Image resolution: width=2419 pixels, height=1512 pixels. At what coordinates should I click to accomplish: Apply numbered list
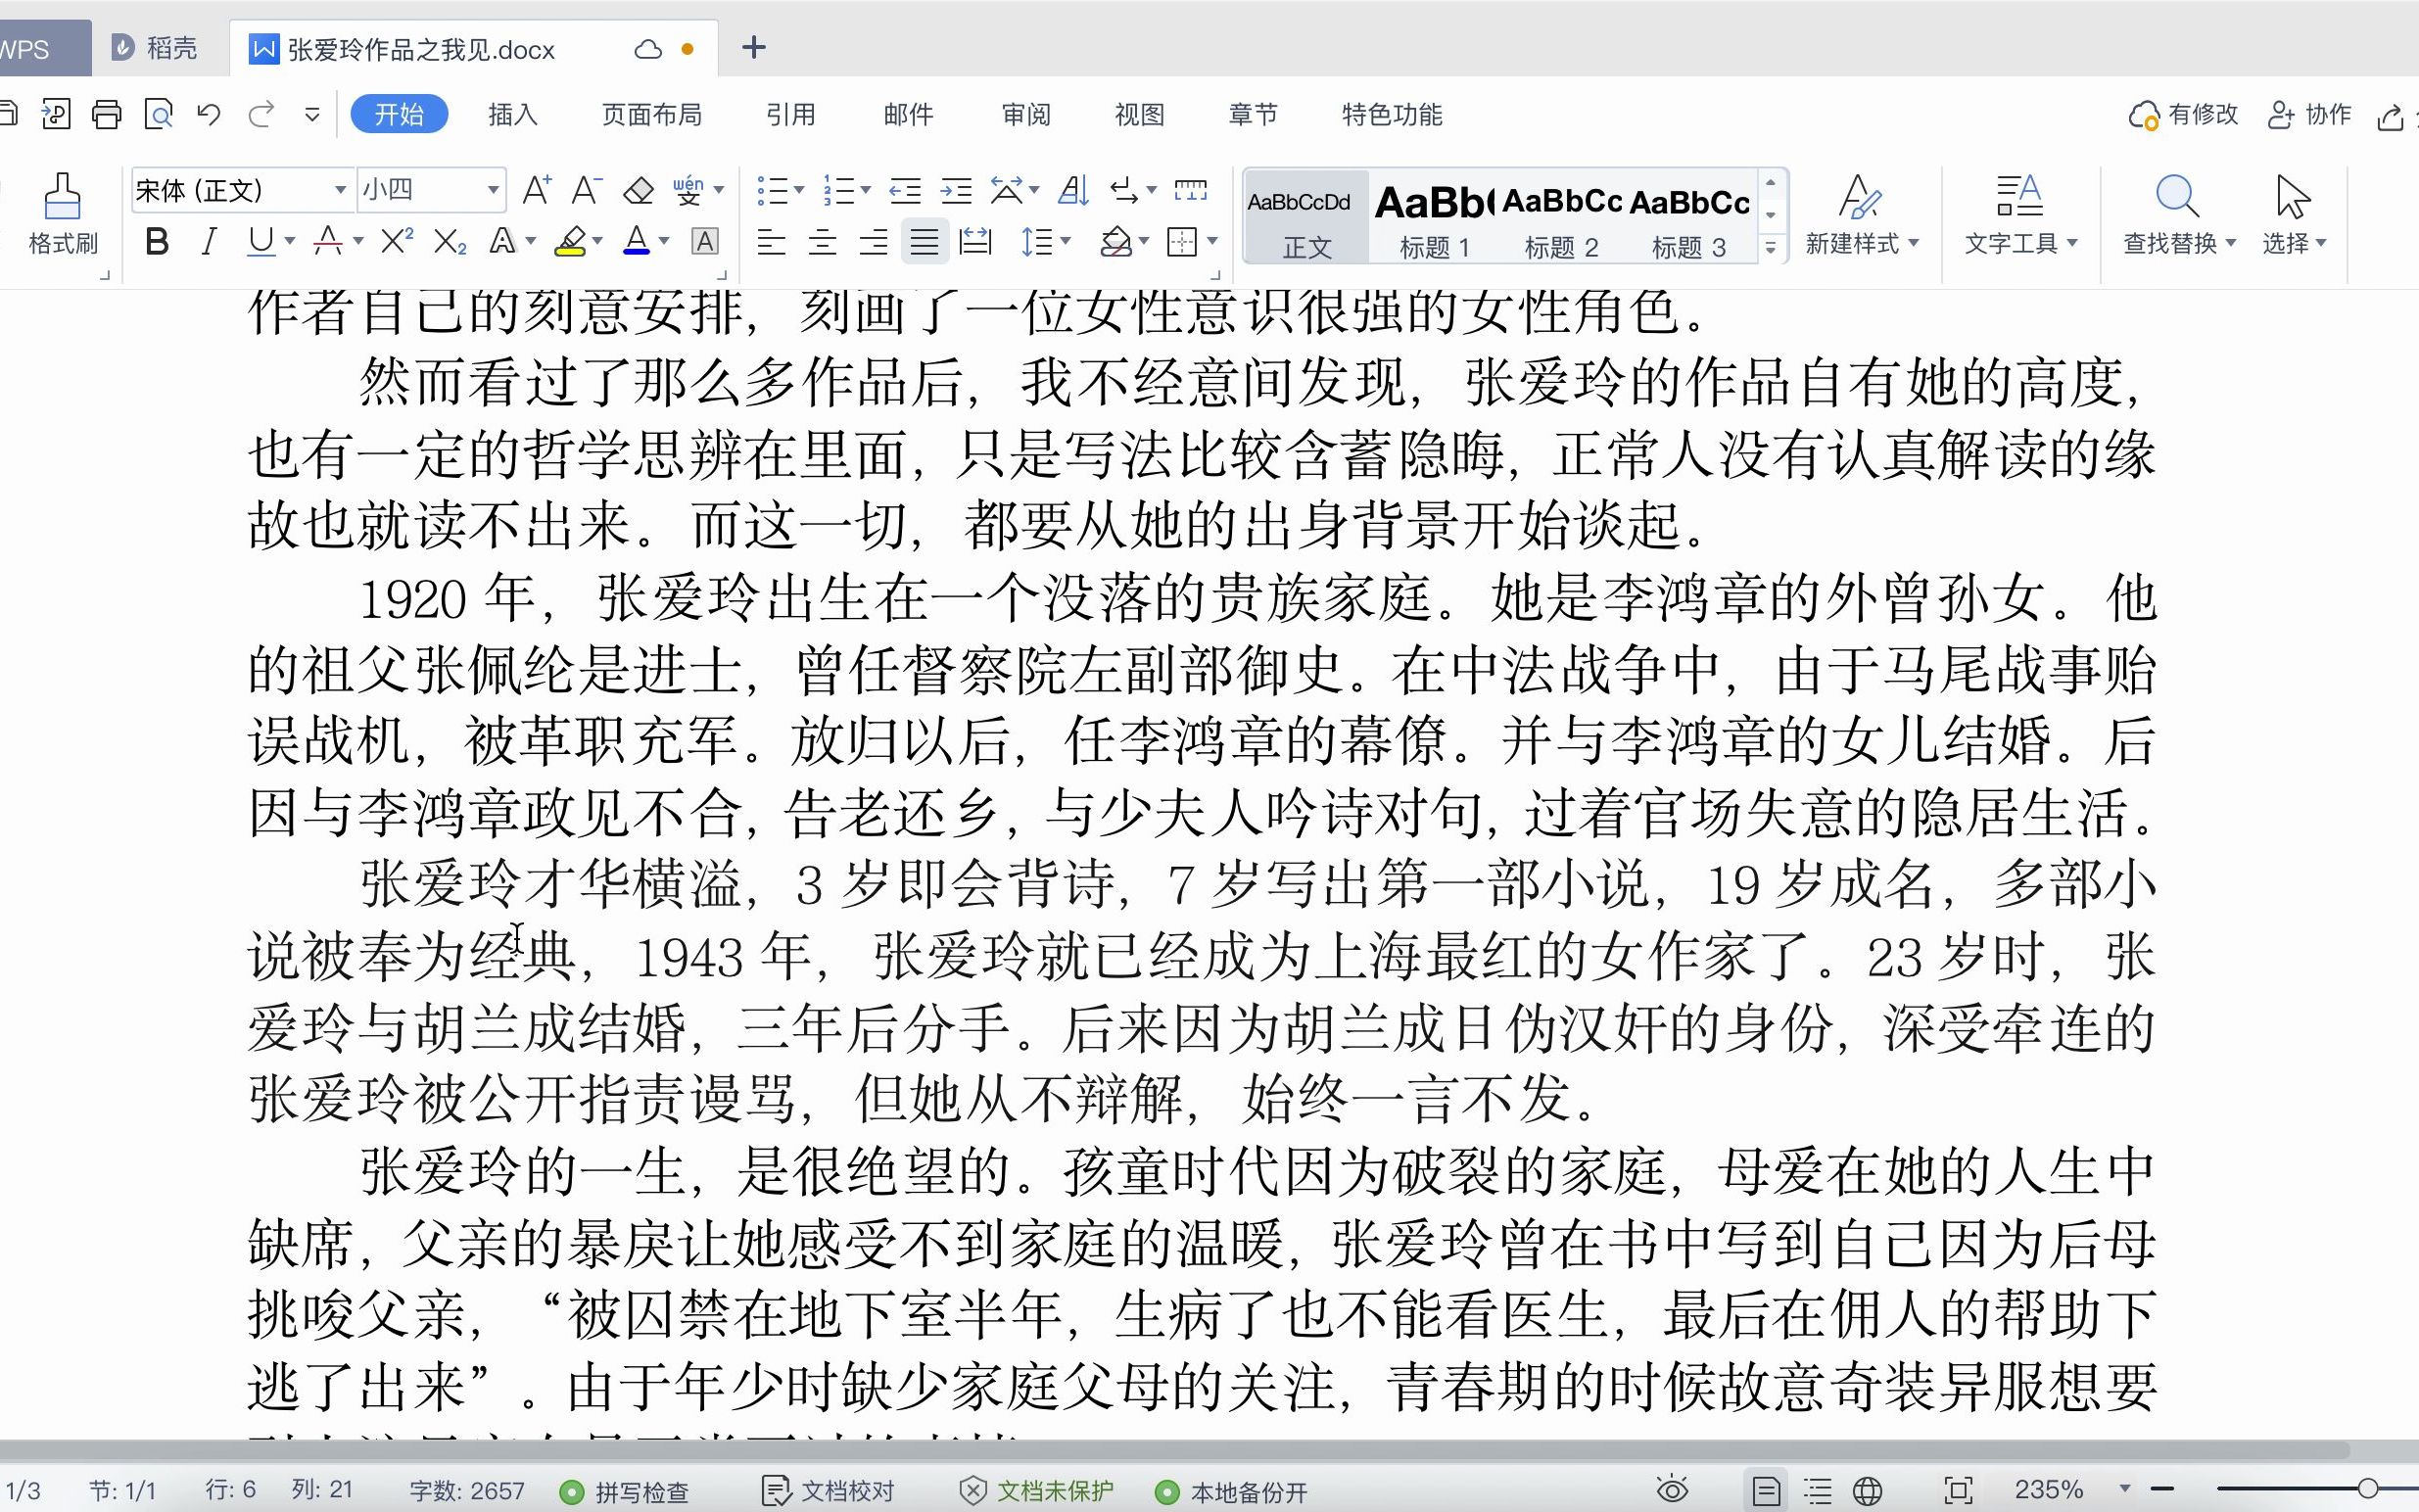coord(839,190)
